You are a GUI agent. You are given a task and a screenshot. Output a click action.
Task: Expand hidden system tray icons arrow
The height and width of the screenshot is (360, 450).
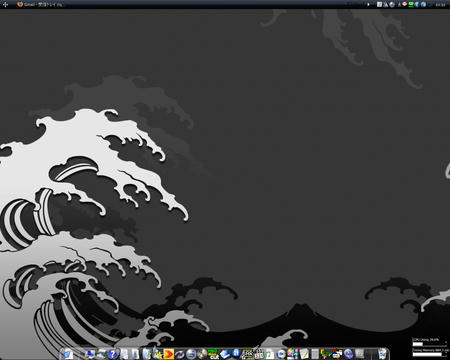tap(368, 5)
